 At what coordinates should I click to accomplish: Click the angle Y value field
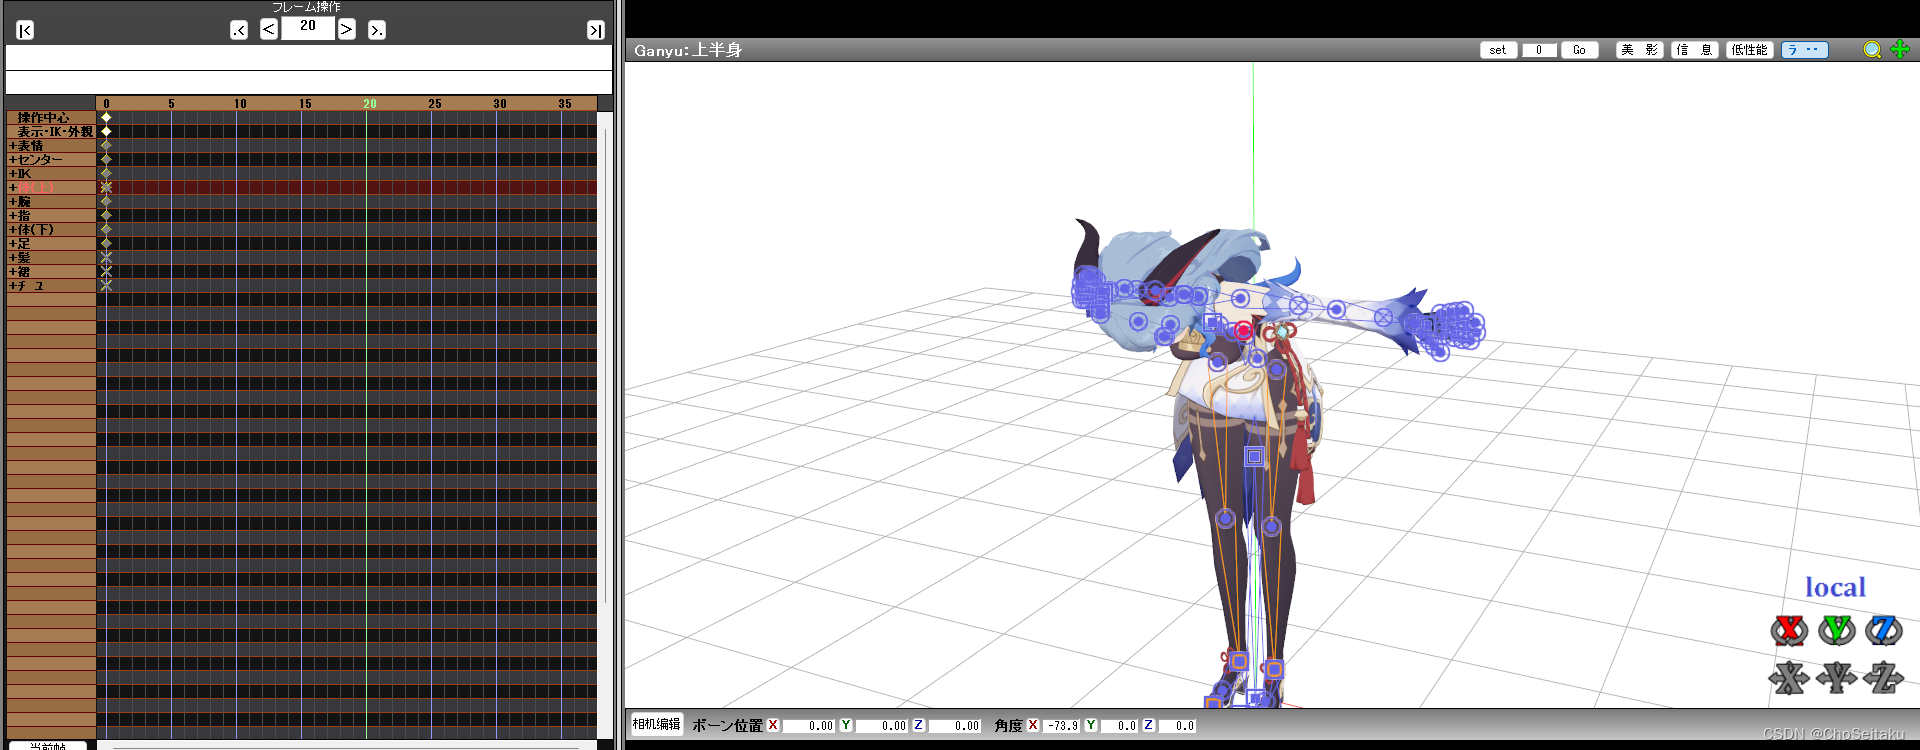[x=1119, y=726]
